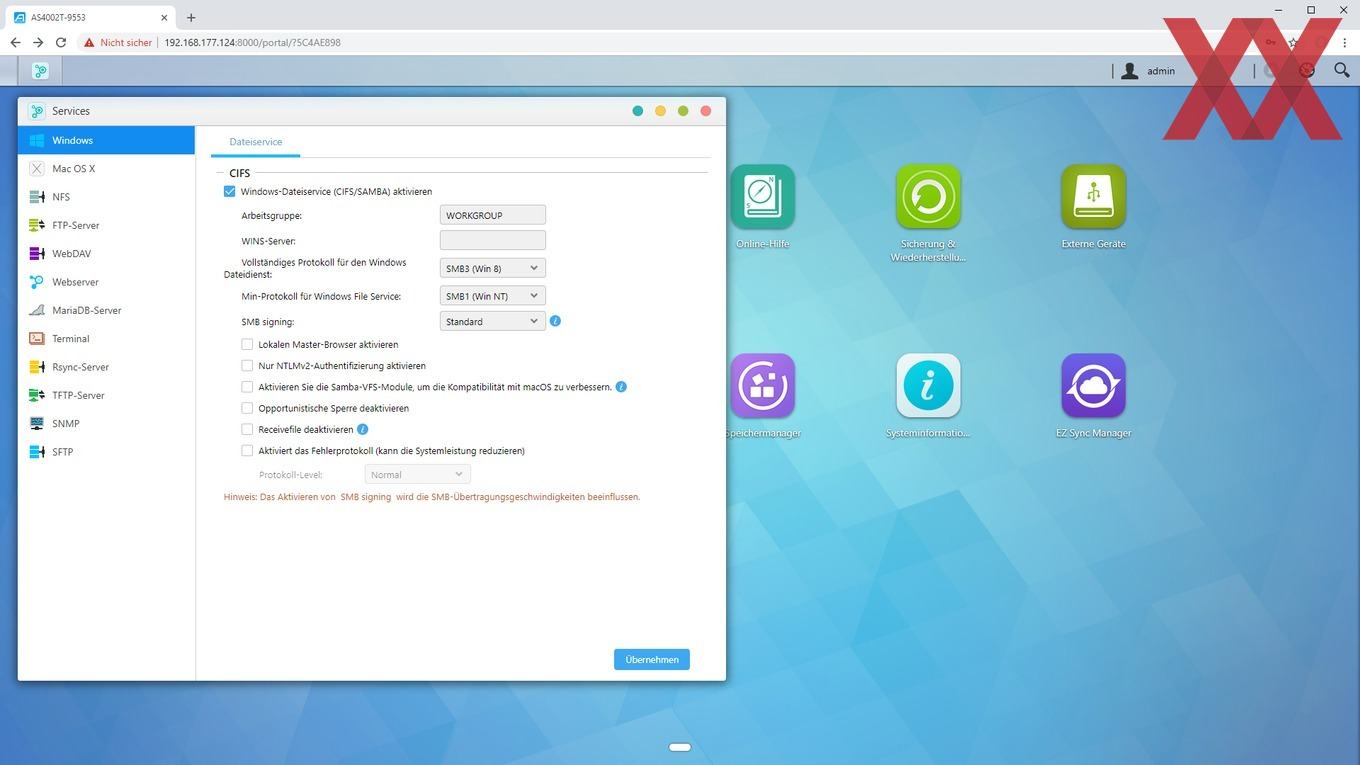Click the teal Services window button
The image size is (1360, 765).
638,111
